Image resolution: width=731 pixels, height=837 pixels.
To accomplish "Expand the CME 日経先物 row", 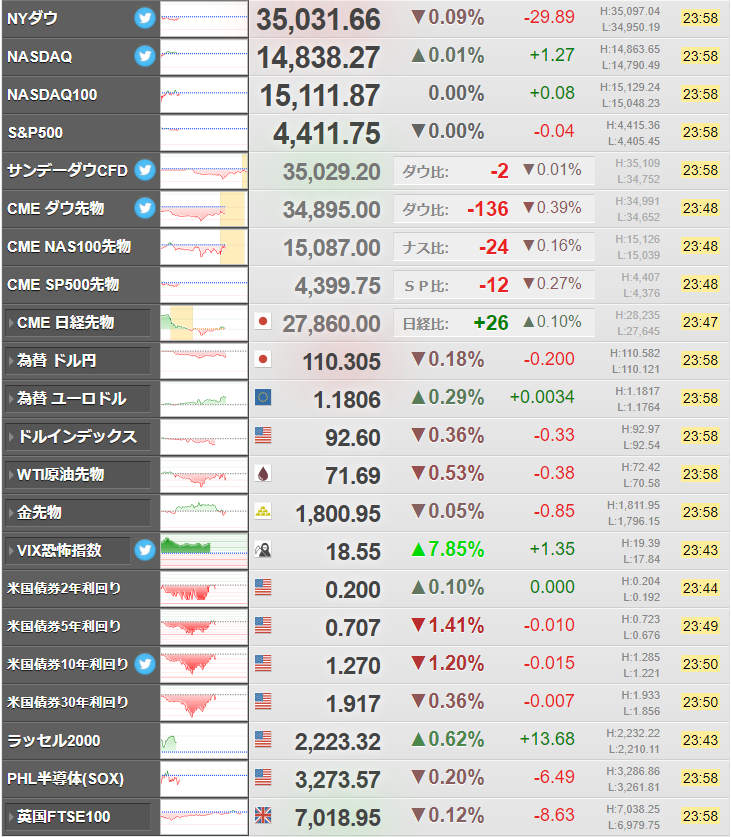I will pyautogui.click(x=77, y=323).
